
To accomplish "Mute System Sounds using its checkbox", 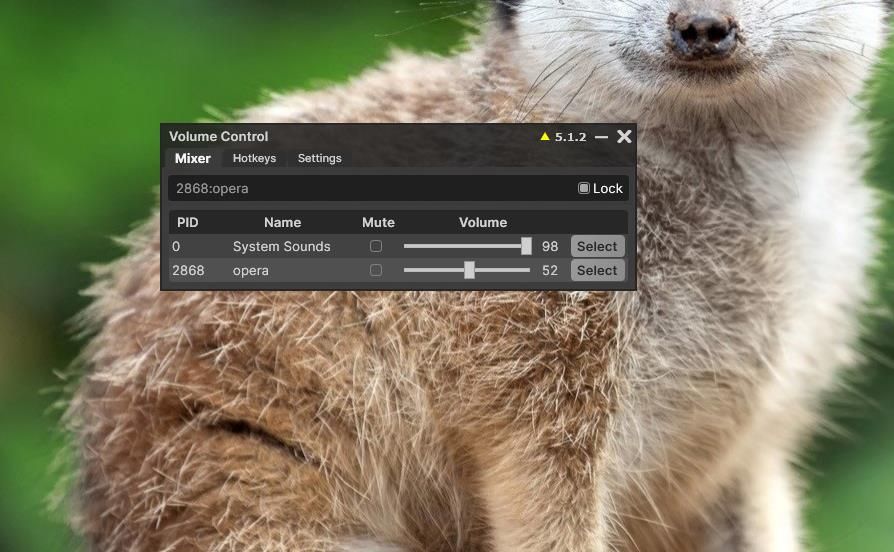I will [376, 246].
